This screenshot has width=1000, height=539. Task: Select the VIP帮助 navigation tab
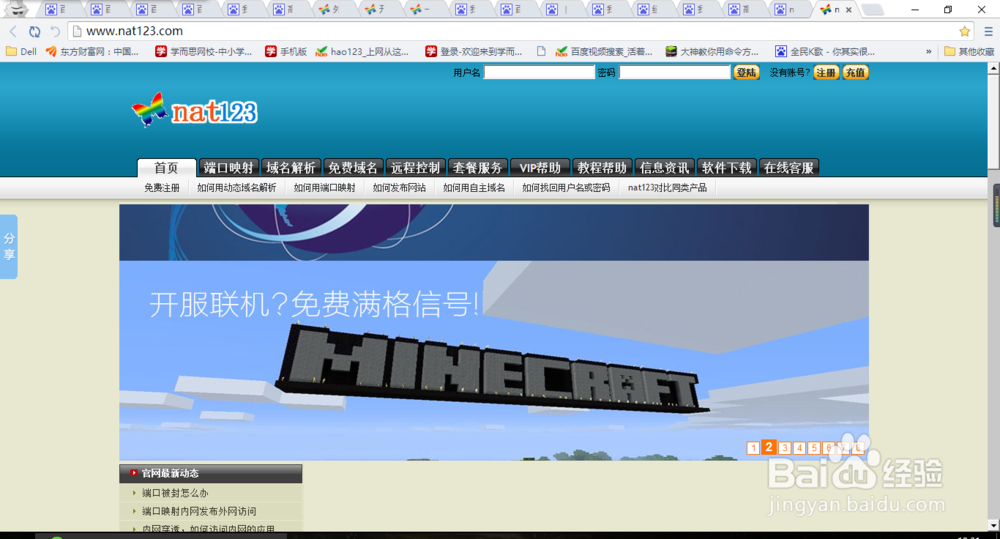click(x=540, y=168)
